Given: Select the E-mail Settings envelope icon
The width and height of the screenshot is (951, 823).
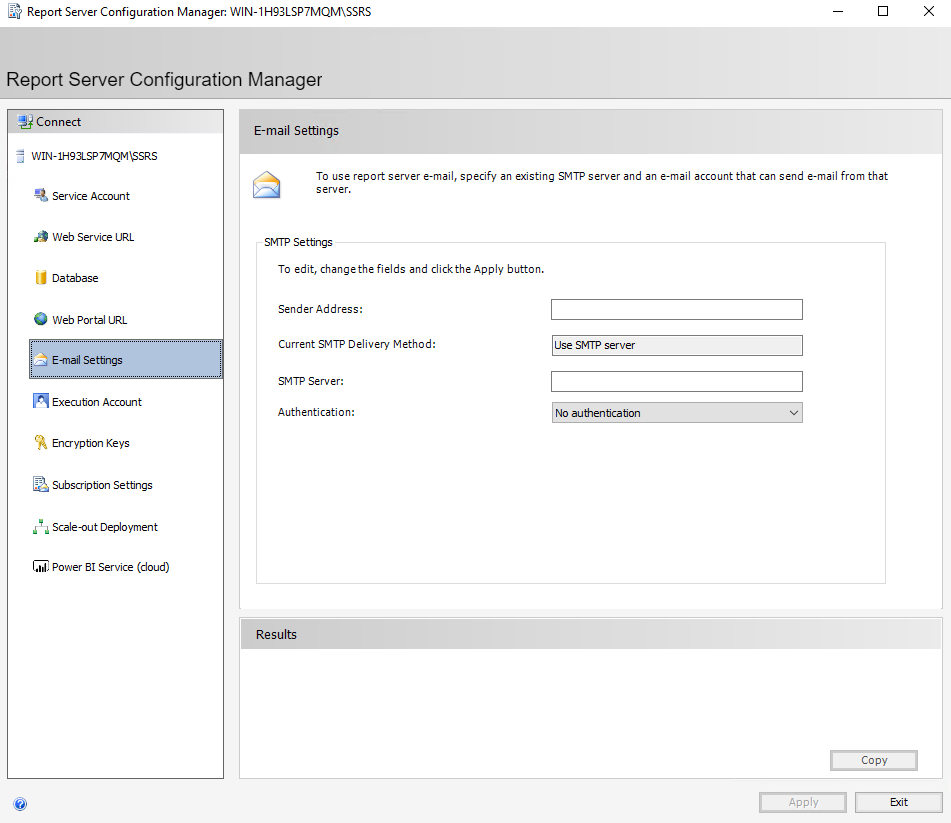Looking at the screenshot, I should [43, 359].
